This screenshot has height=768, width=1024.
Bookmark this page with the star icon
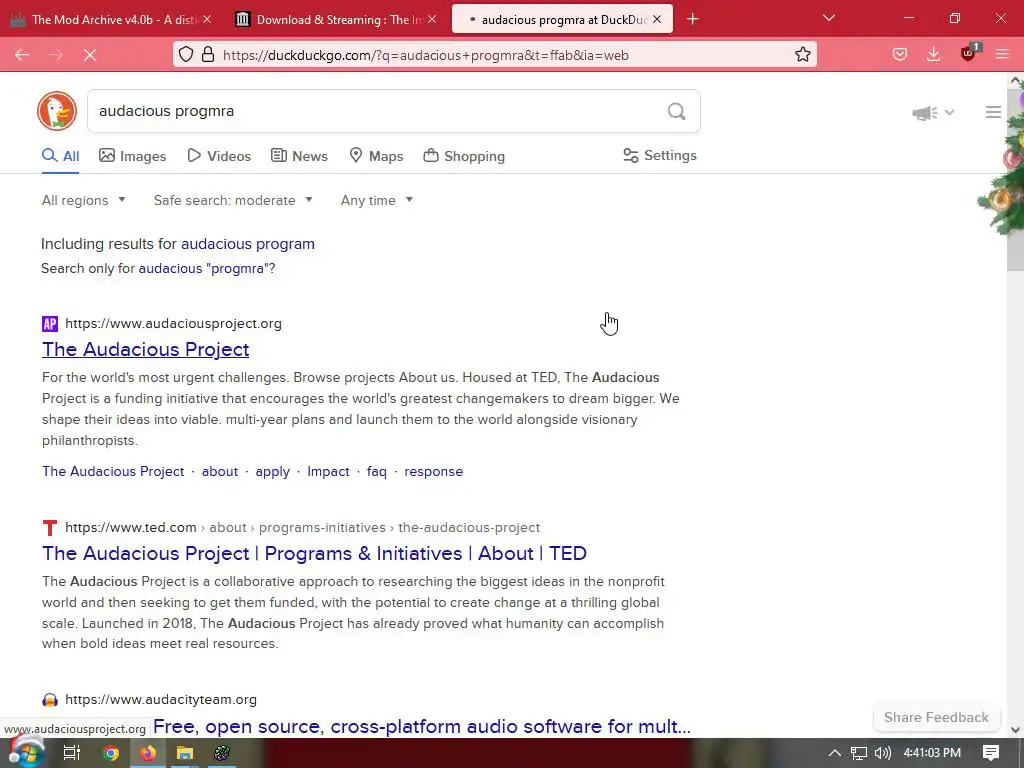point(803,54)
